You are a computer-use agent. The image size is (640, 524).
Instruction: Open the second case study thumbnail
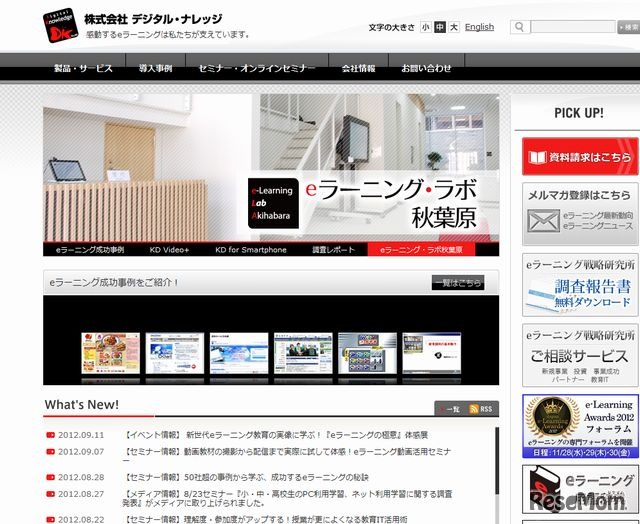pyautogui.click(x=175, y=353)
